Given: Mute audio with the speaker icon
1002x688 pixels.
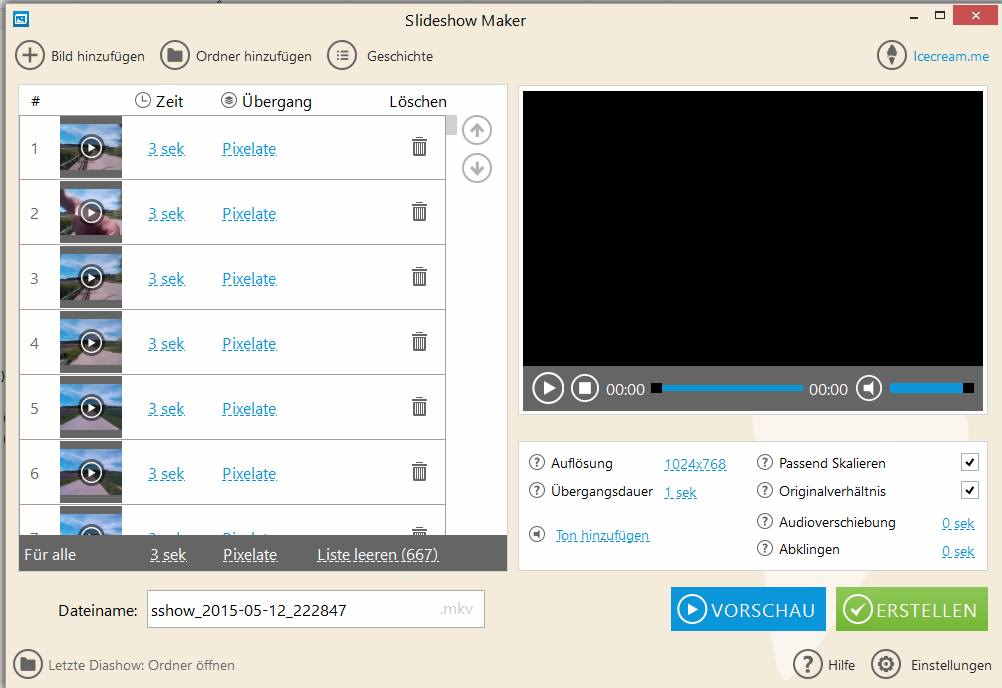Looking at the screenshot, I should (x=869, y=388).
